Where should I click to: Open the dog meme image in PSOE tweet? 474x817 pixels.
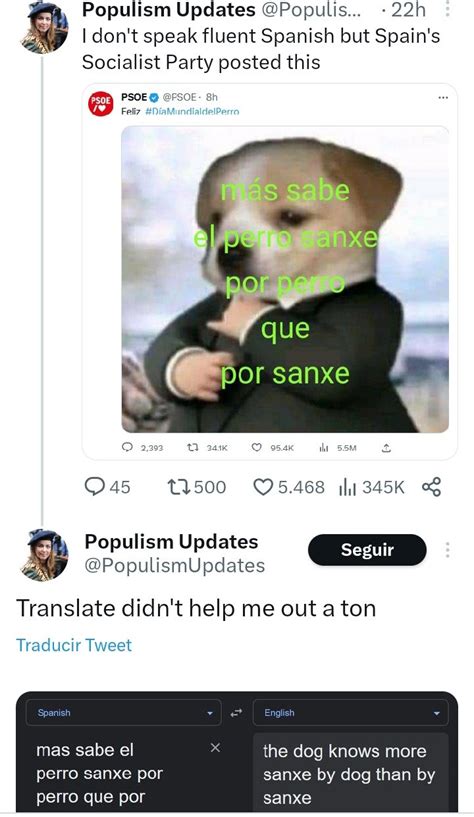coord(285,279)
